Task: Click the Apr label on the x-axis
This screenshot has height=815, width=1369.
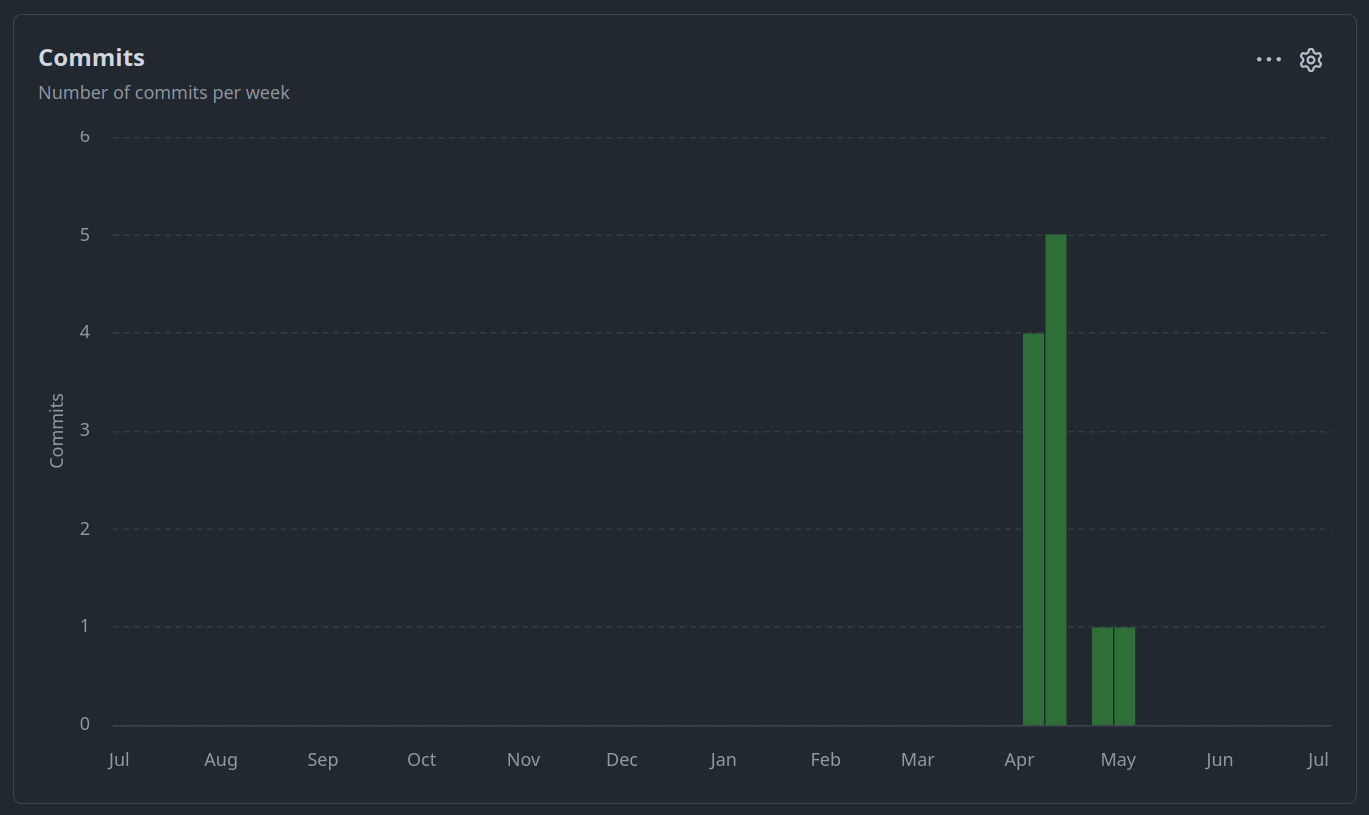Action: pos(1019,760)
